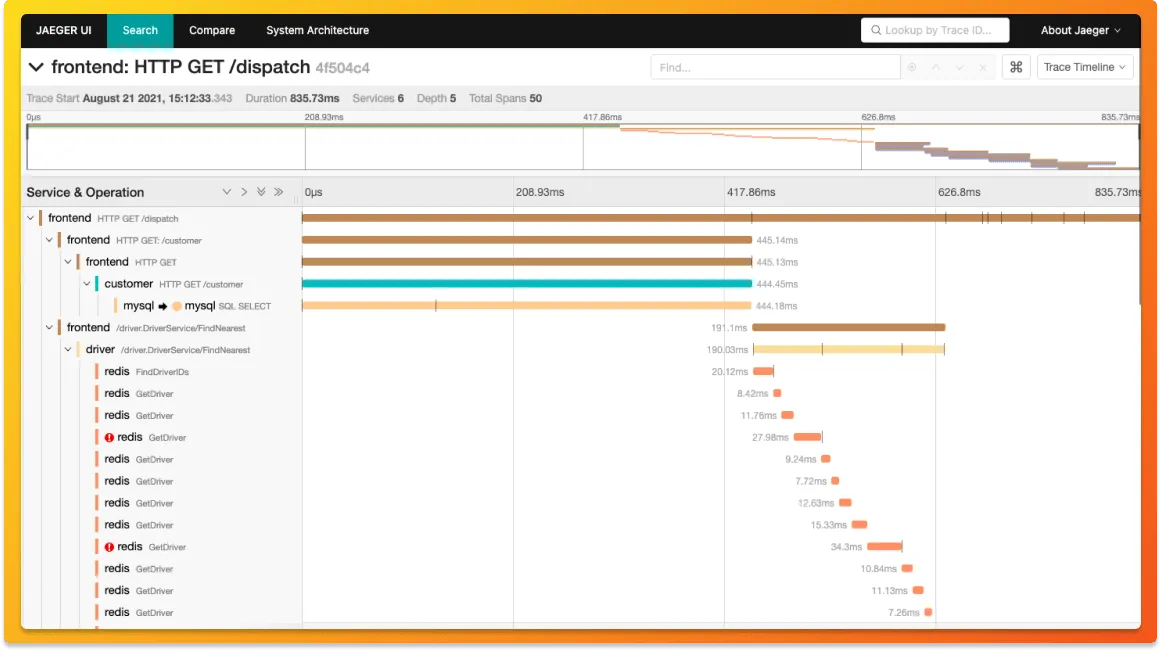Collapse the frontend HTTP GET row

coord(68,262)
